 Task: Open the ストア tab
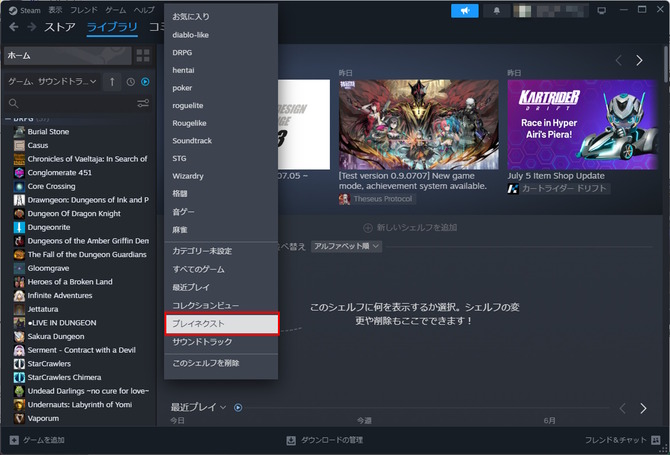pos(59,27)
